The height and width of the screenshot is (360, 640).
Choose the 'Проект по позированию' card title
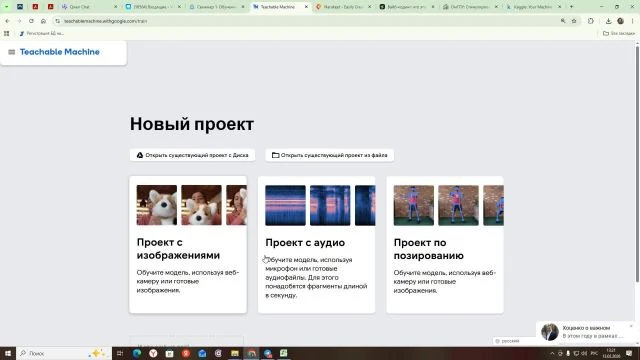[x=429, y=249]
